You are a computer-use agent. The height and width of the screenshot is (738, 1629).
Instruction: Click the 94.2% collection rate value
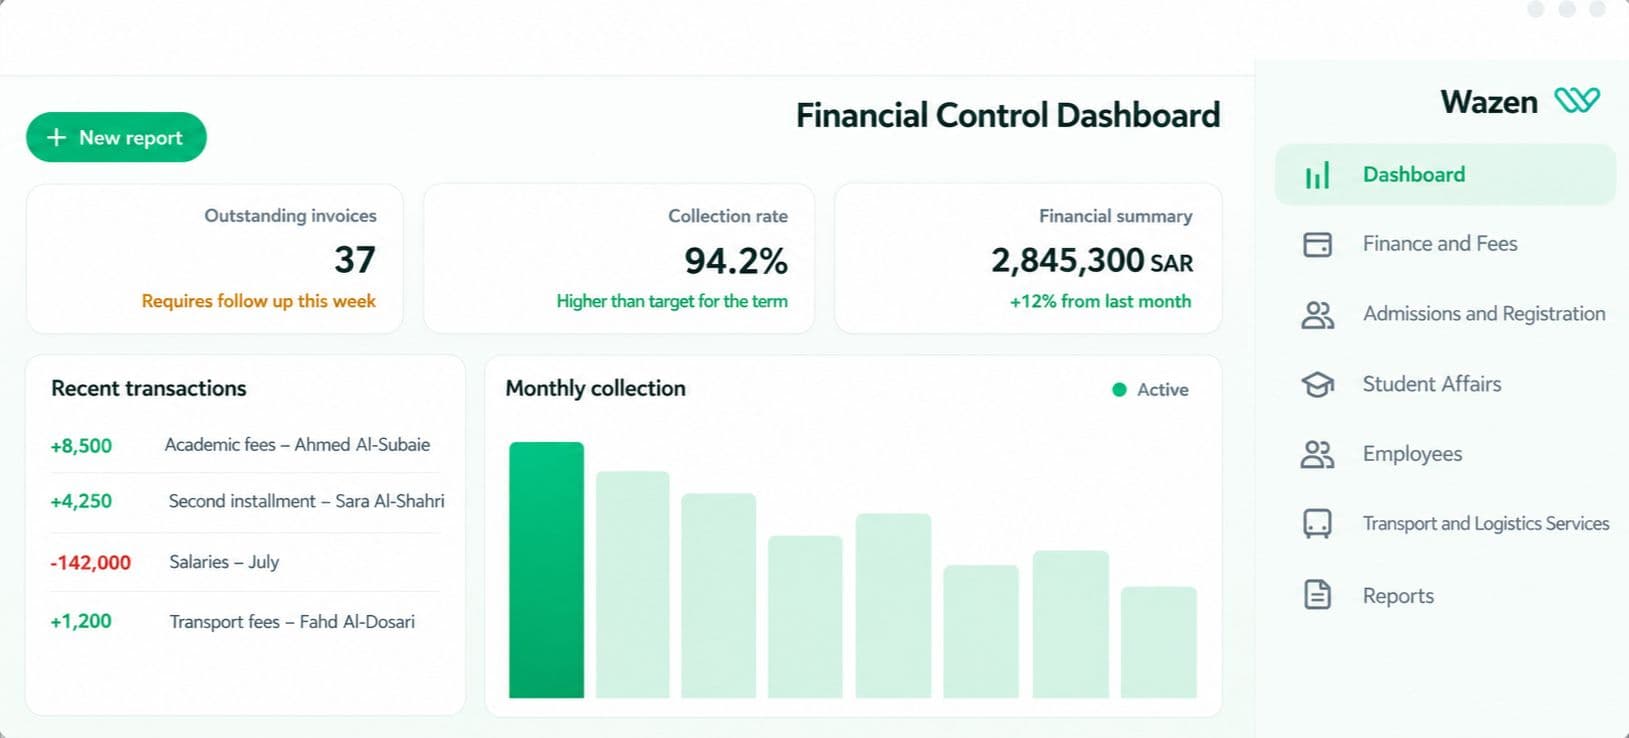(736, 261)
